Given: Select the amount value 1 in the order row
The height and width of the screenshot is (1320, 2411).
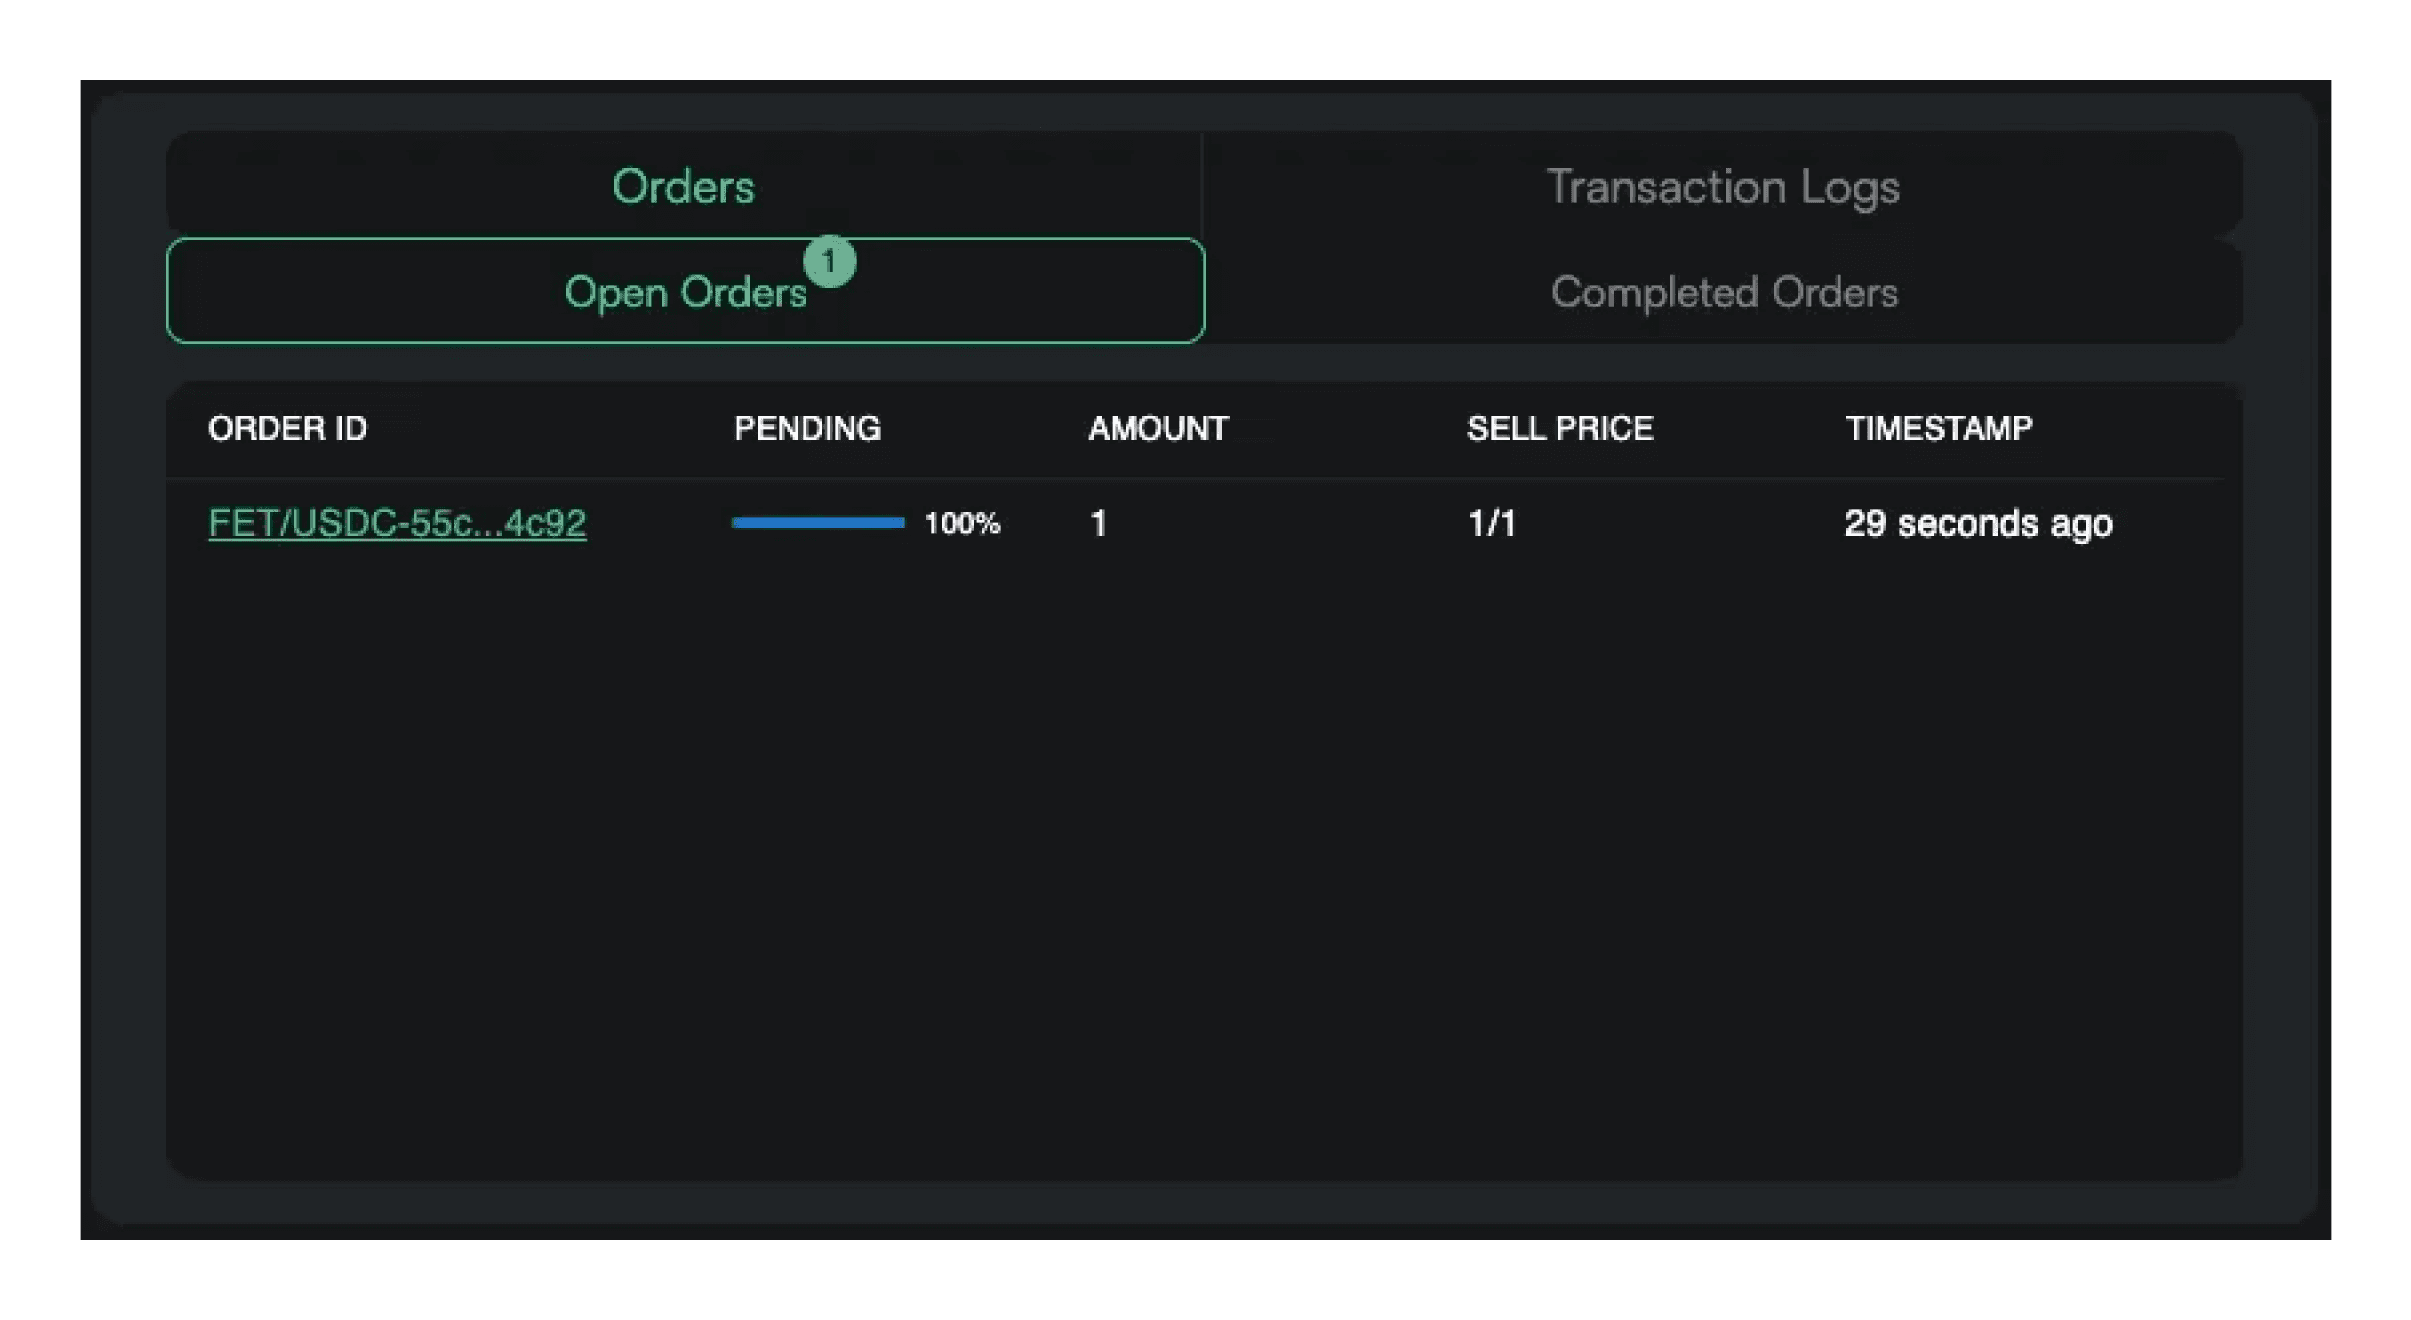Looking at the screenshot, I should (1098, 523).
